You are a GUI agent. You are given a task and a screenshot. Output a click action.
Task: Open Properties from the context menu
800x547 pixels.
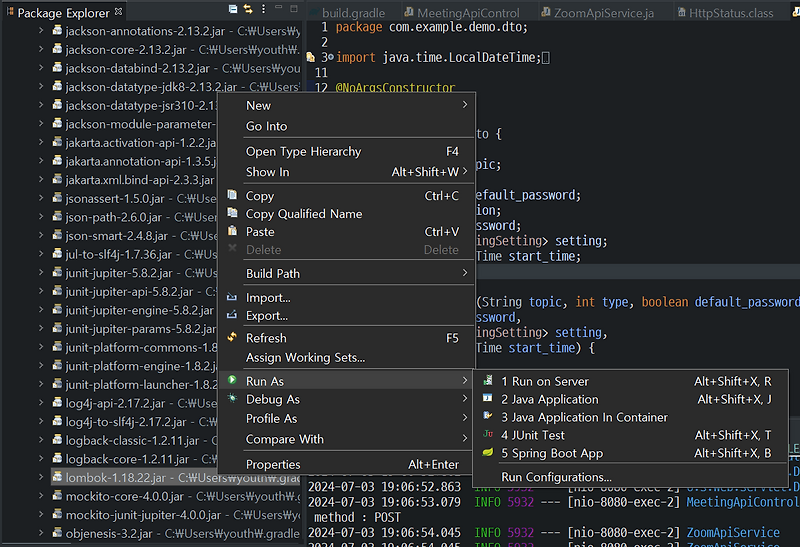(x=273, y=464)
